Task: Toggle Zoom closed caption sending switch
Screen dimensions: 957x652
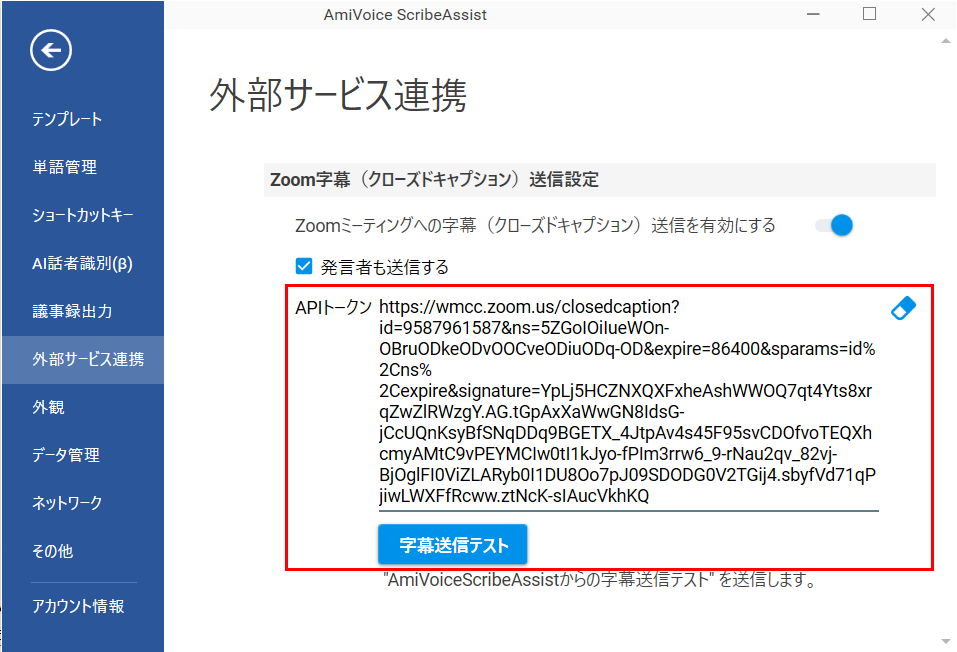Action: point(834,225)
